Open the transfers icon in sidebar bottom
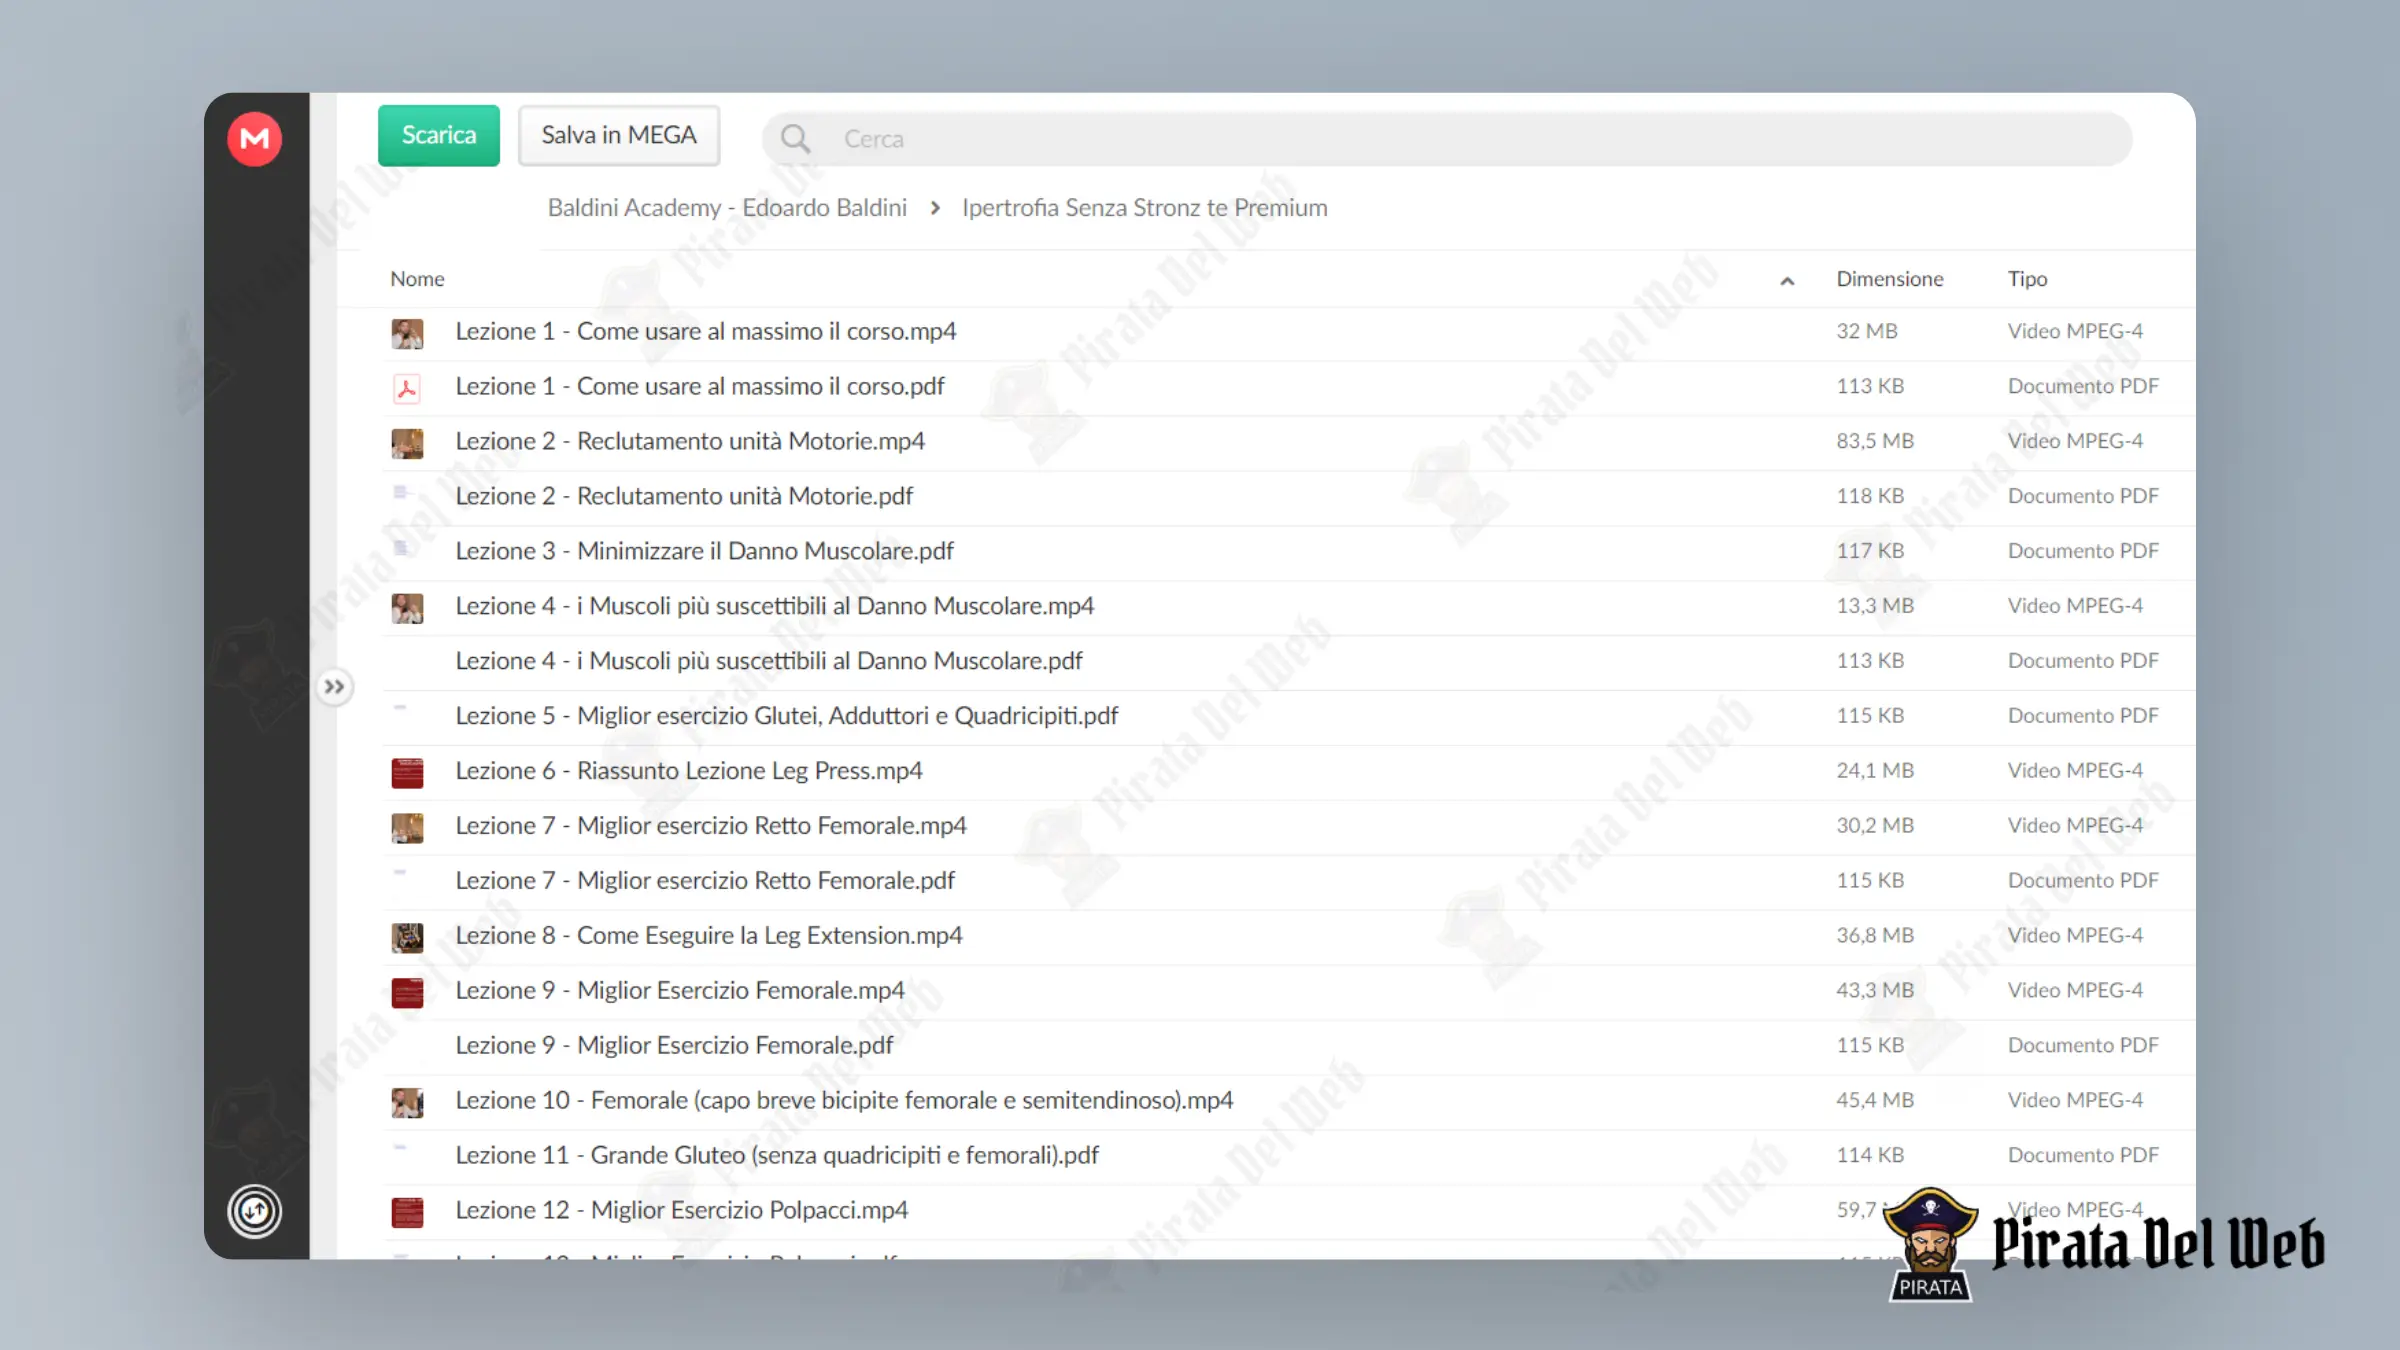 point(254,1211)
